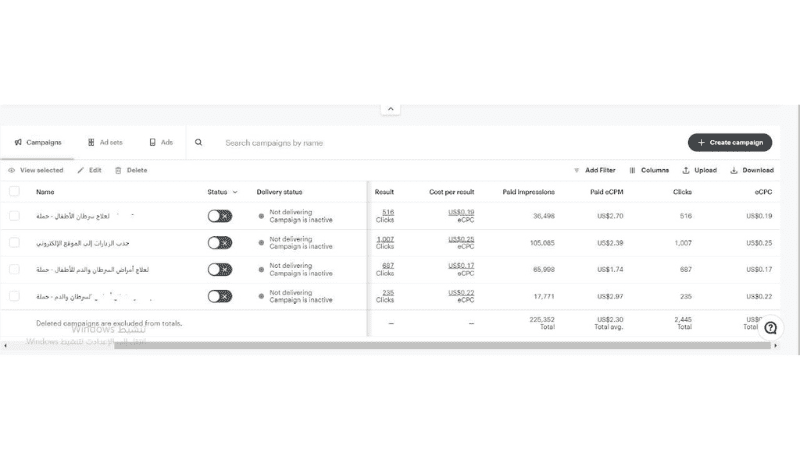This screenshot has height=460, width=800.
Task: Click the Create campaign button
Action: (730, 143)
